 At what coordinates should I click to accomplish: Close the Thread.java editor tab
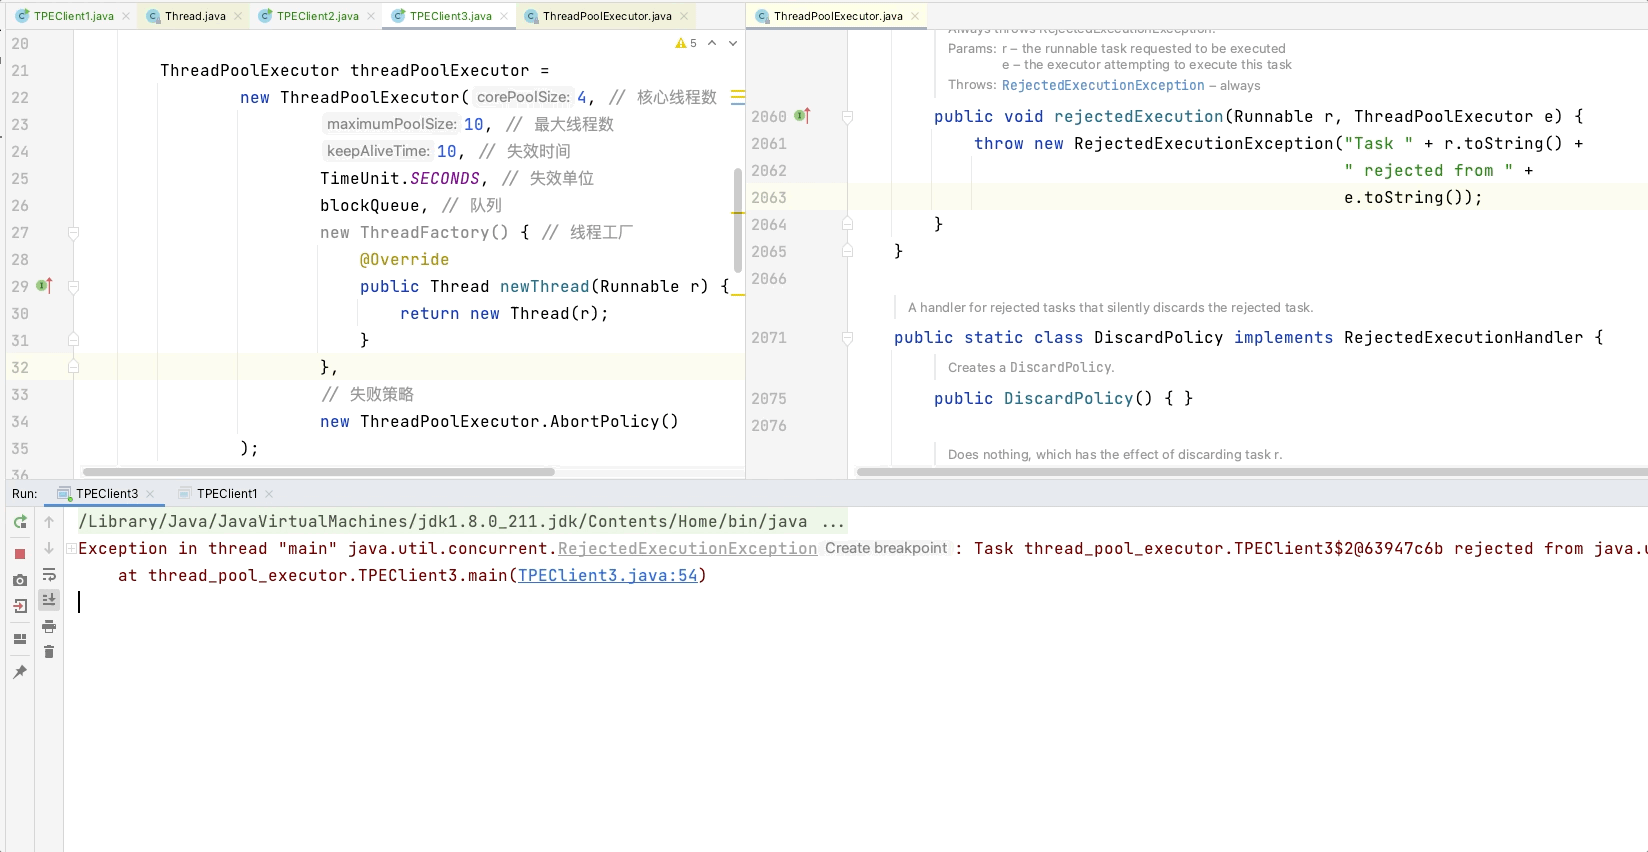[x=236, y=16]
